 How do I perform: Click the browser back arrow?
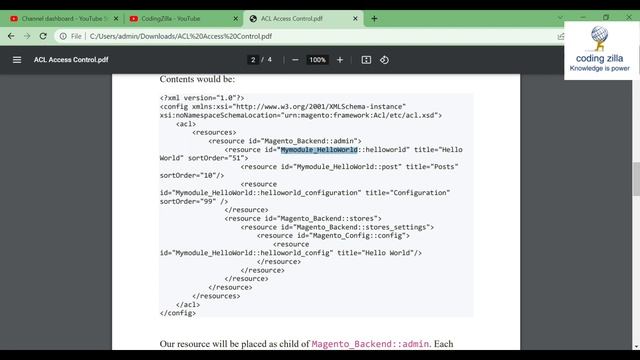pyautogui.click(x=11, y=36)
